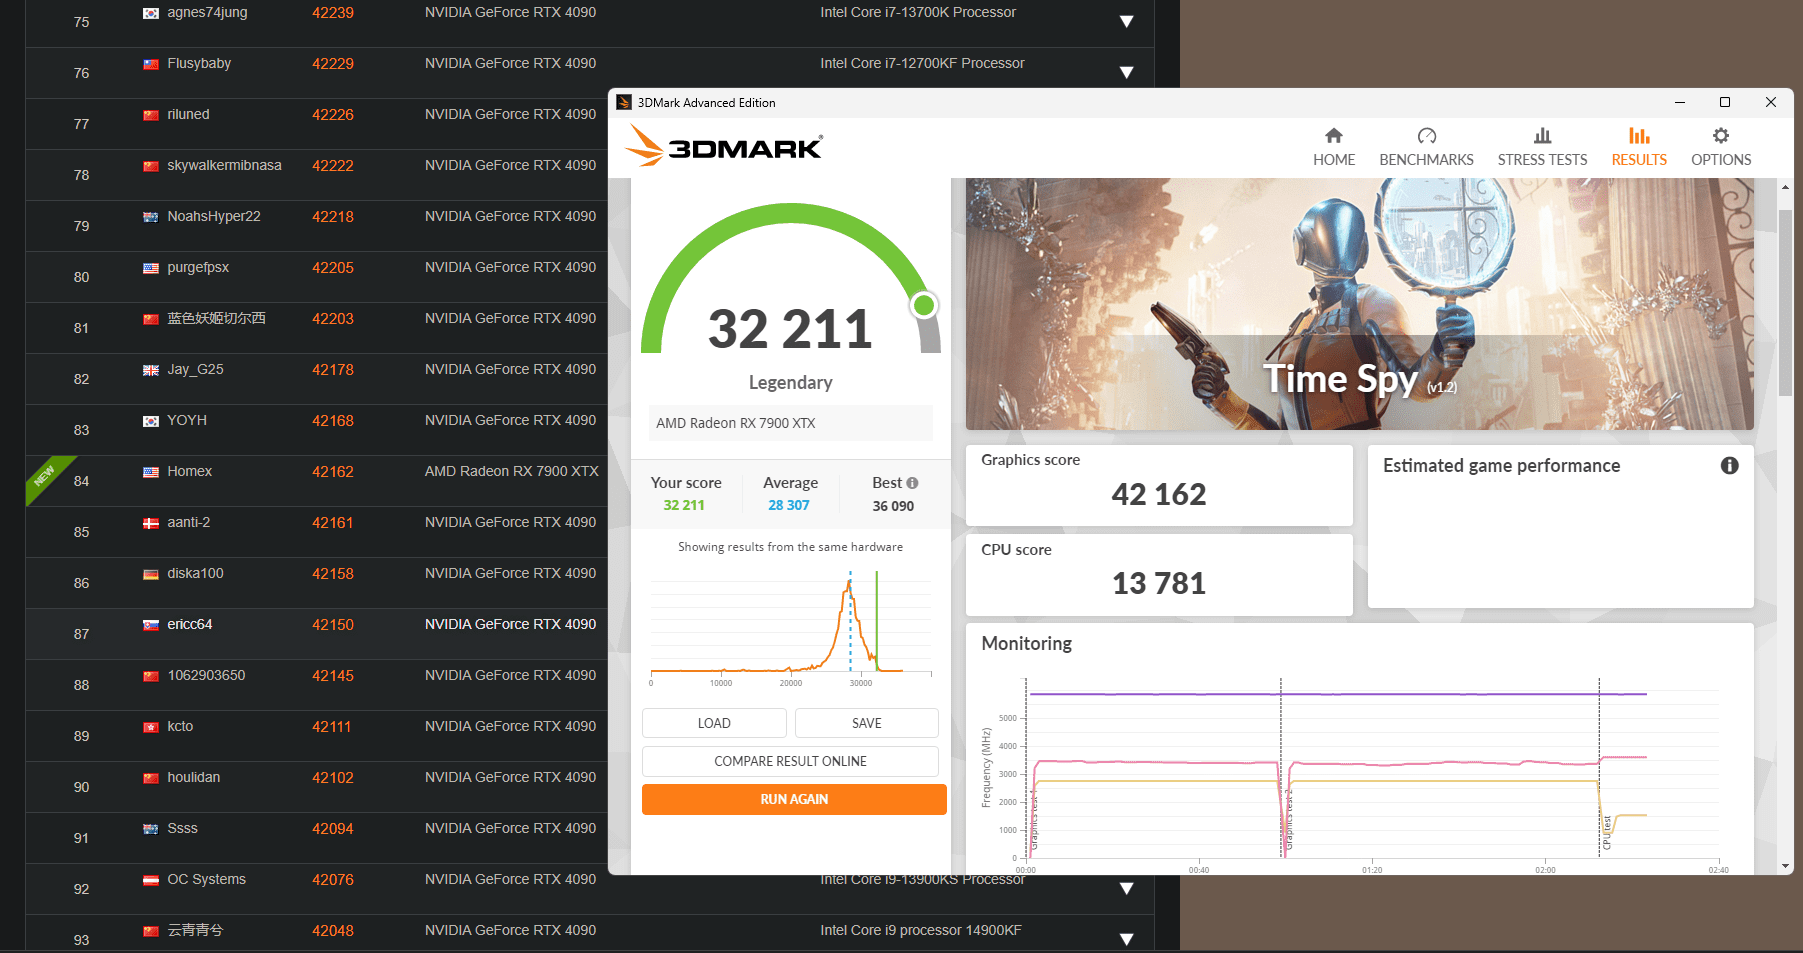
Task: Click the info icon next to Best
Action: [x=912, y=483]
